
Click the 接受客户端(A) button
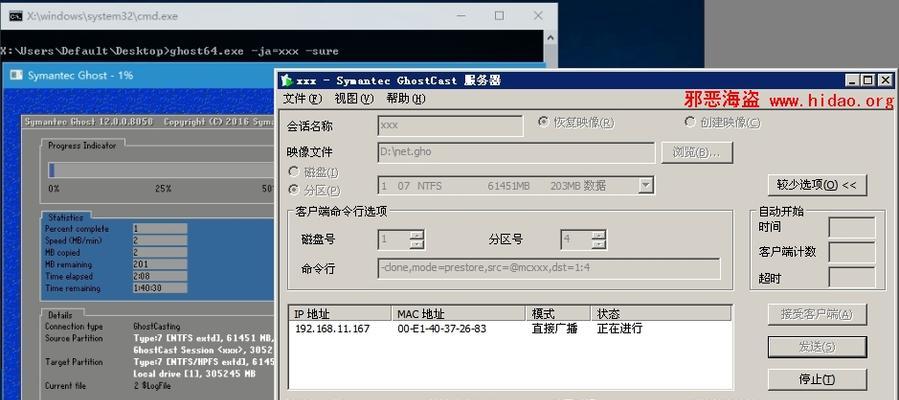point(817,315)
